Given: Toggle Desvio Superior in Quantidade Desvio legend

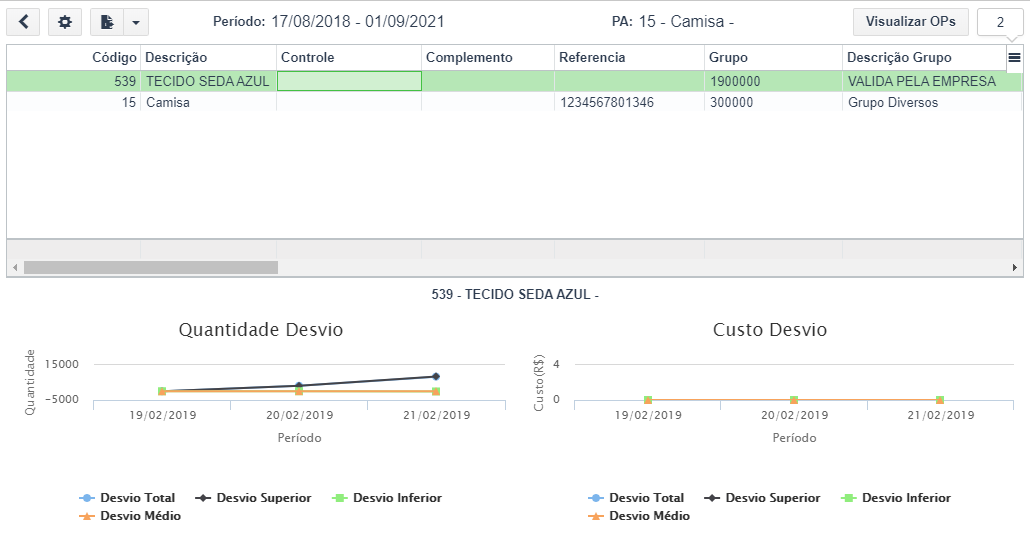Looking at the screenshot, I should click(x=253, y=498).
